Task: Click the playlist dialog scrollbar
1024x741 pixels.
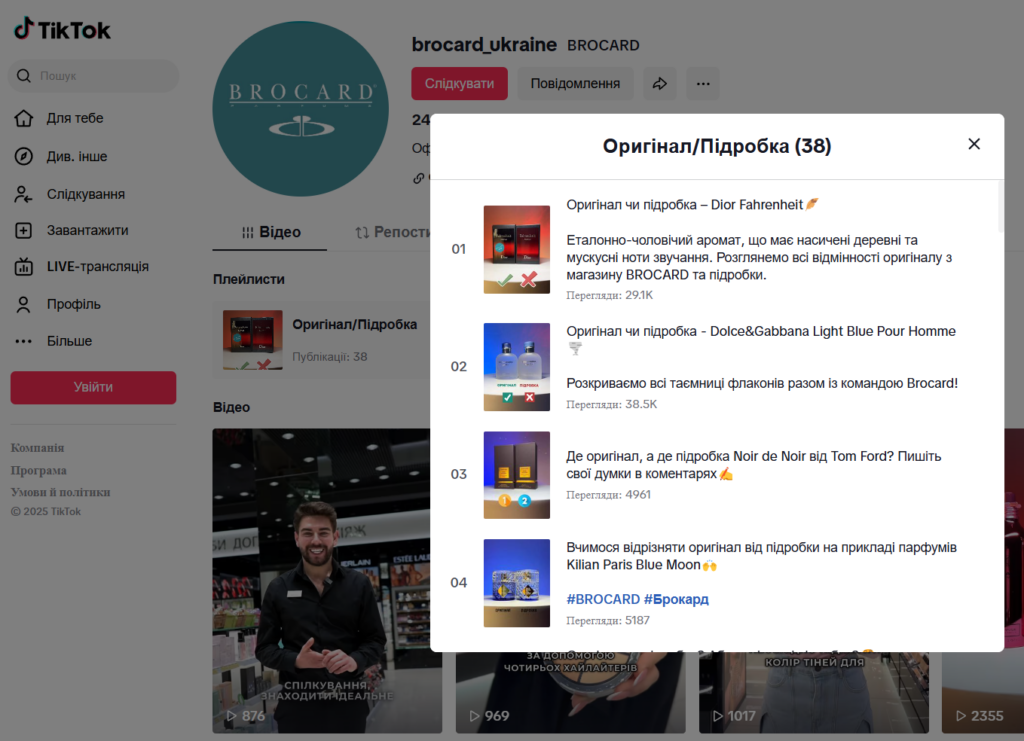Action: tap(1000, 207)
